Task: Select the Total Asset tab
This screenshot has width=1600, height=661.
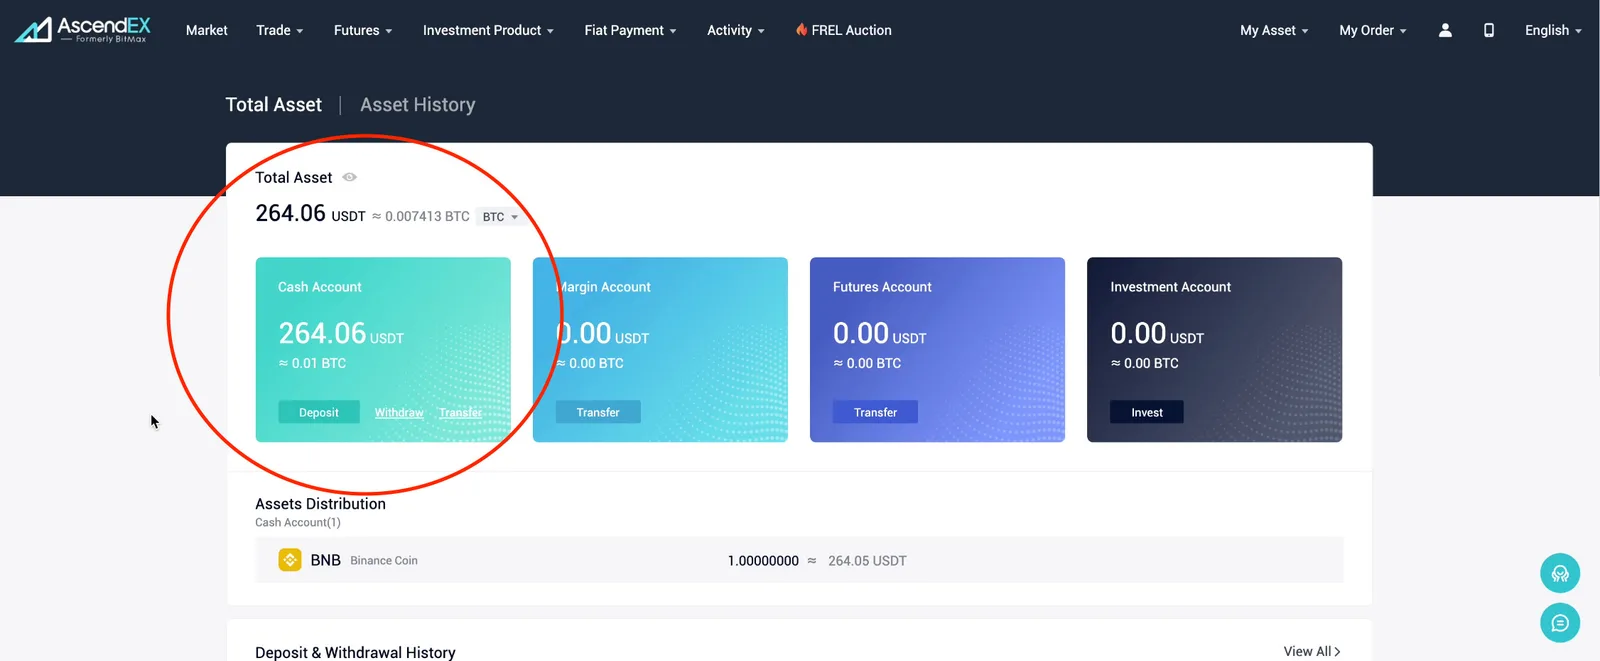Action: (x=274, y=105)
